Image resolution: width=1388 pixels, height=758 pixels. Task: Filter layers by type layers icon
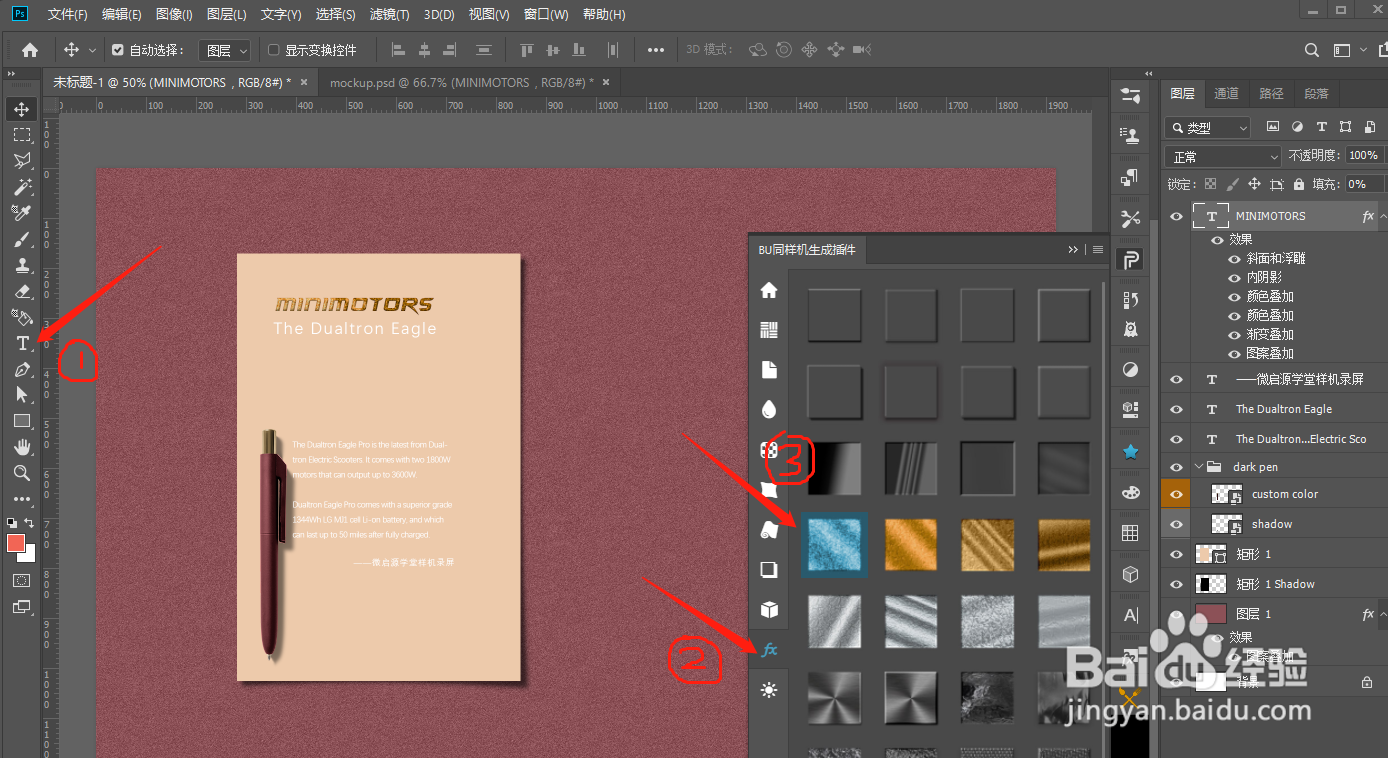pyautogui.click(x=1322, y=127)
